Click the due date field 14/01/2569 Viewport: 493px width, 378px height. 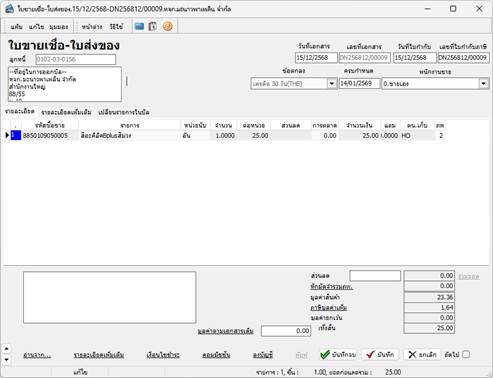tap(359, 83)
